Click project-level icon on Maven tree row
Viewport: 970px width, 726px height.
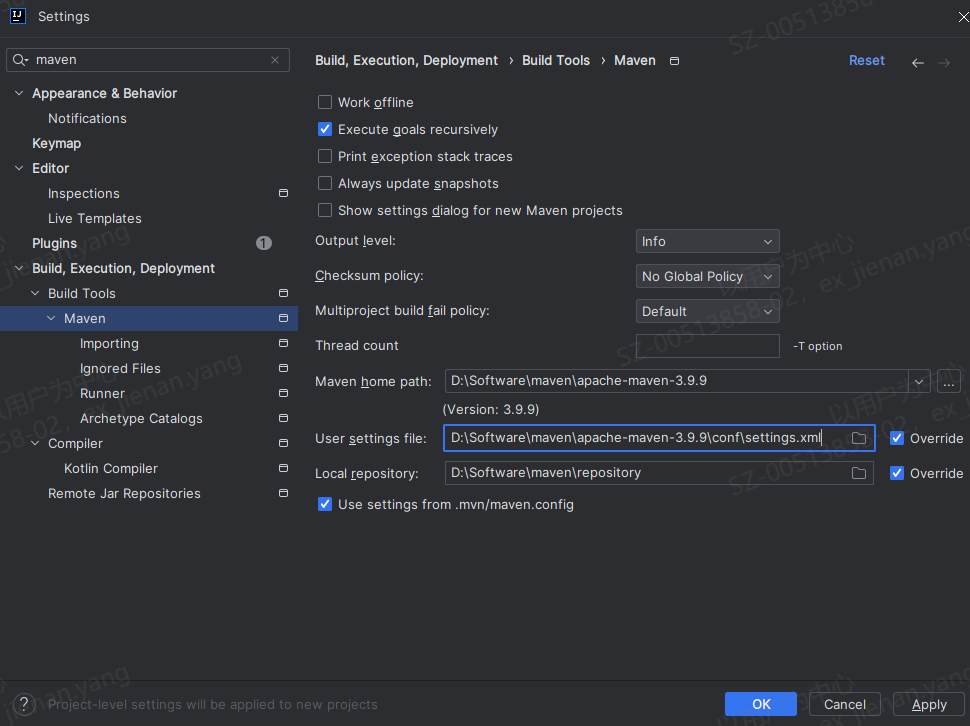coord(283,318)
